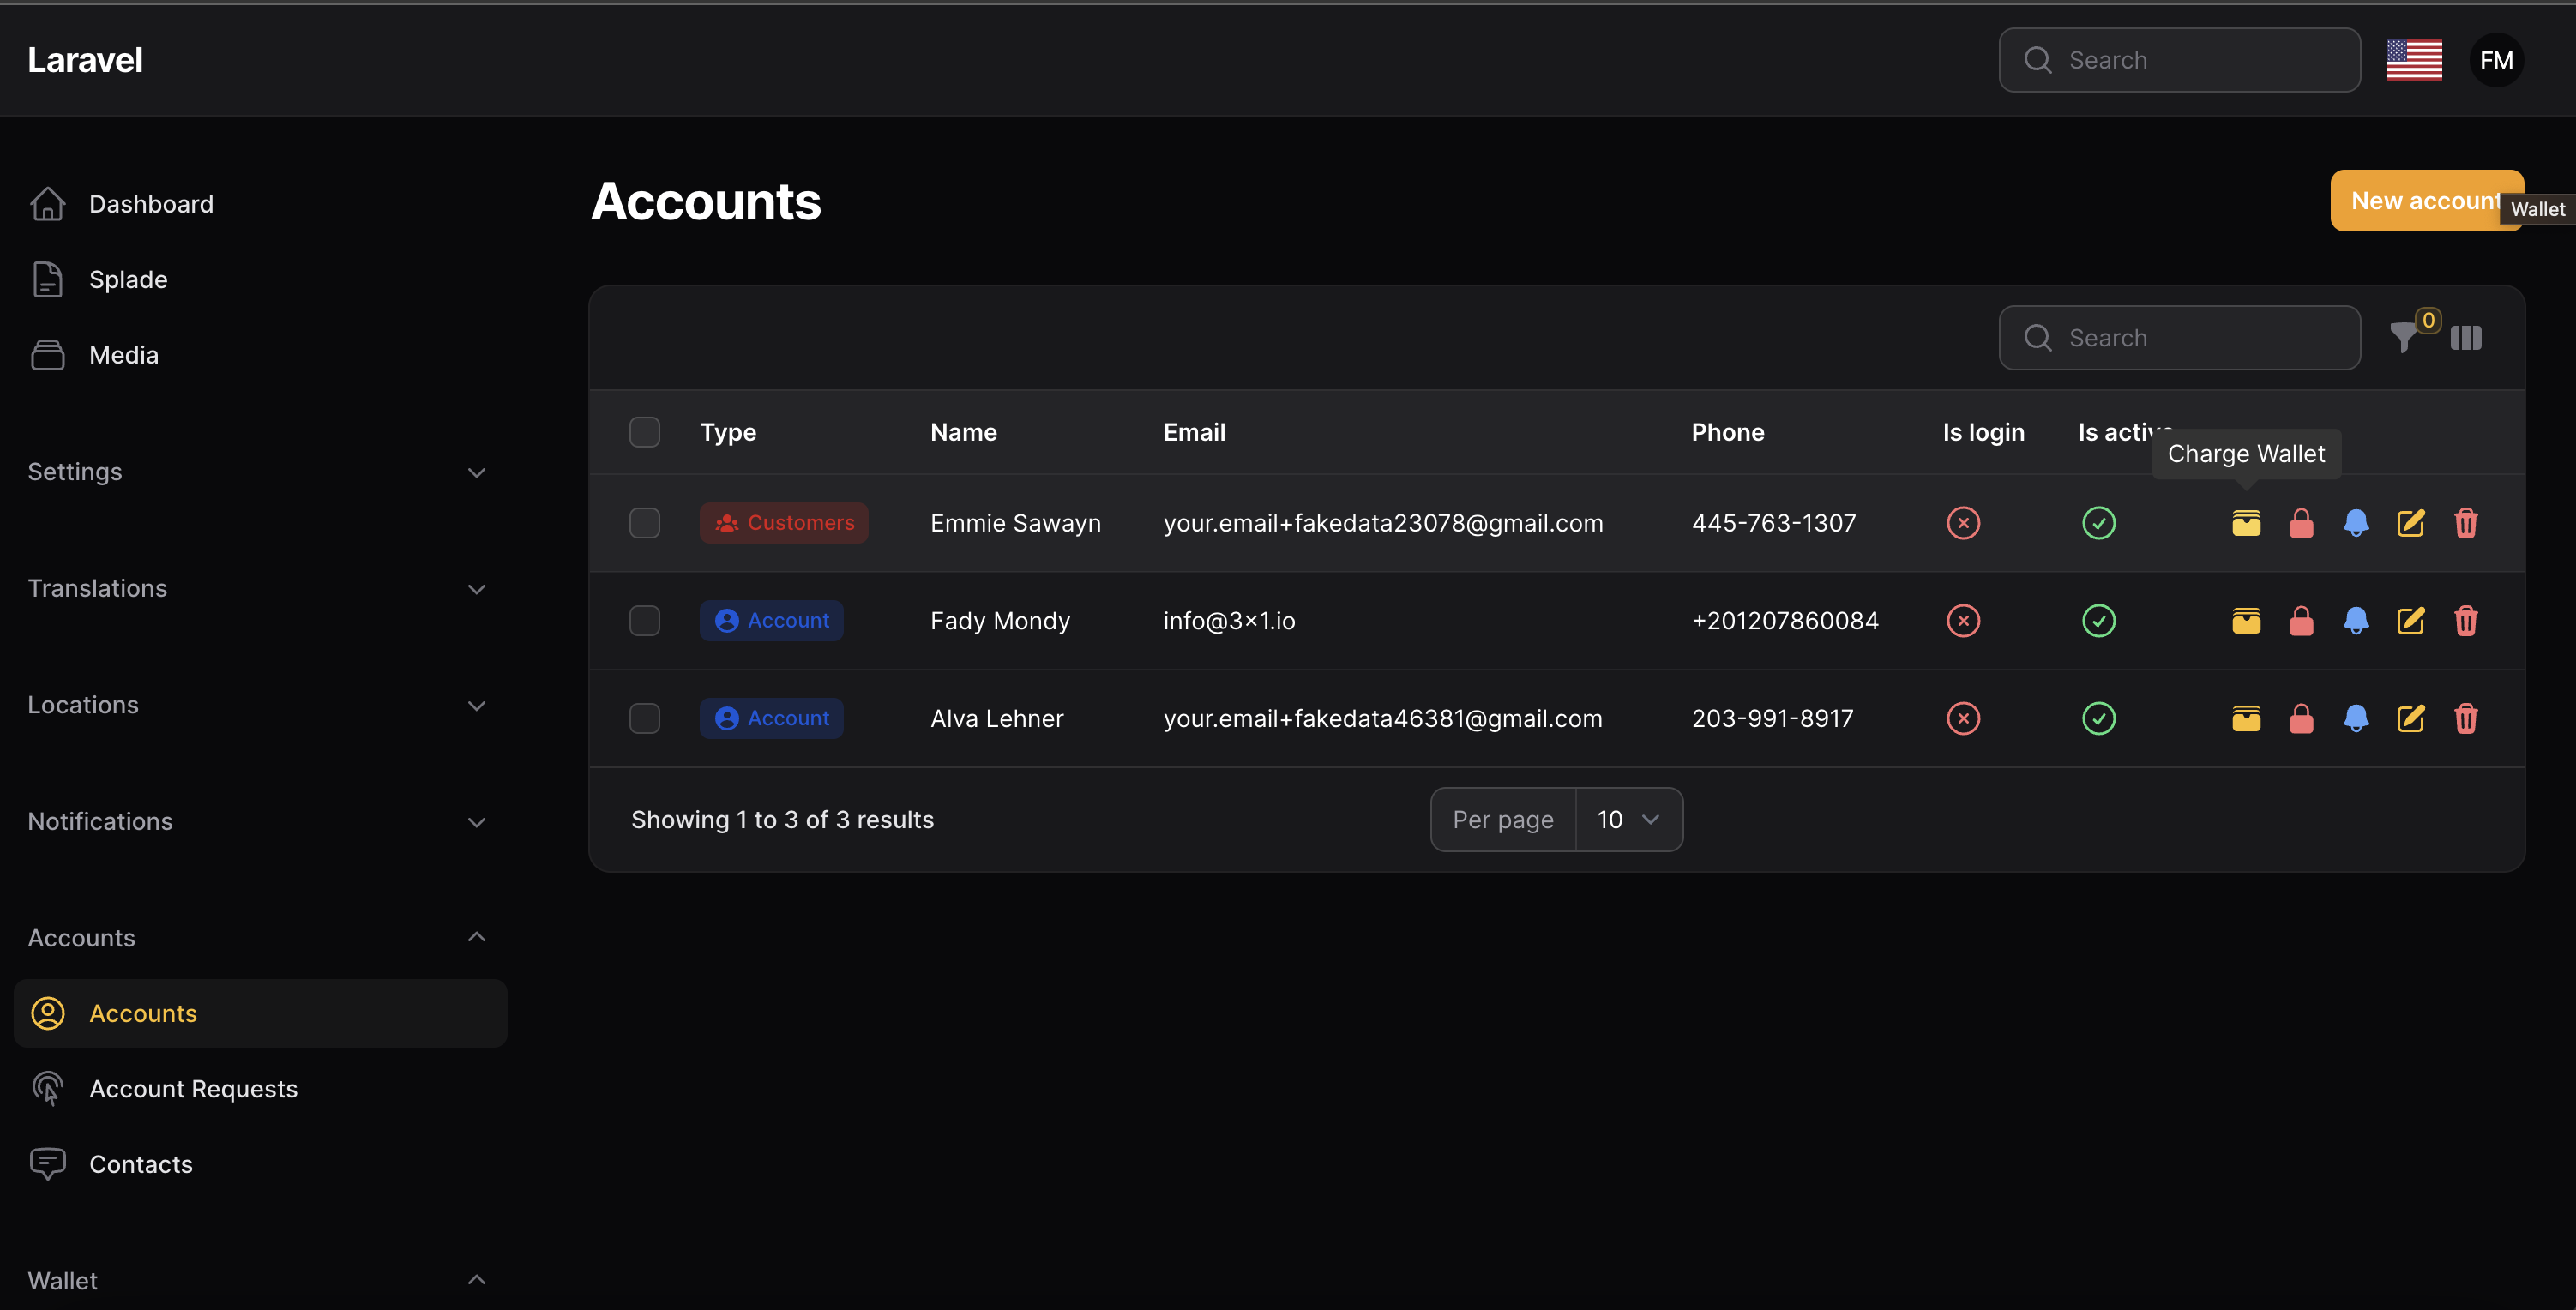Click phone number +201207860084
This screenshot has height=1310, width=2576.
click(x=1785, y=621)
